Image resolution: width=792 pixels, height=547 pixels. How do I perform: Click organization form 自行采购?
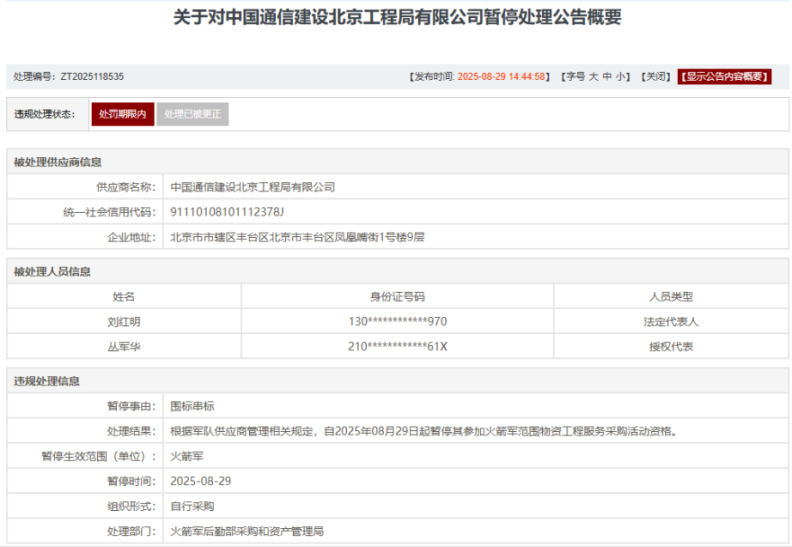(192, 507)
